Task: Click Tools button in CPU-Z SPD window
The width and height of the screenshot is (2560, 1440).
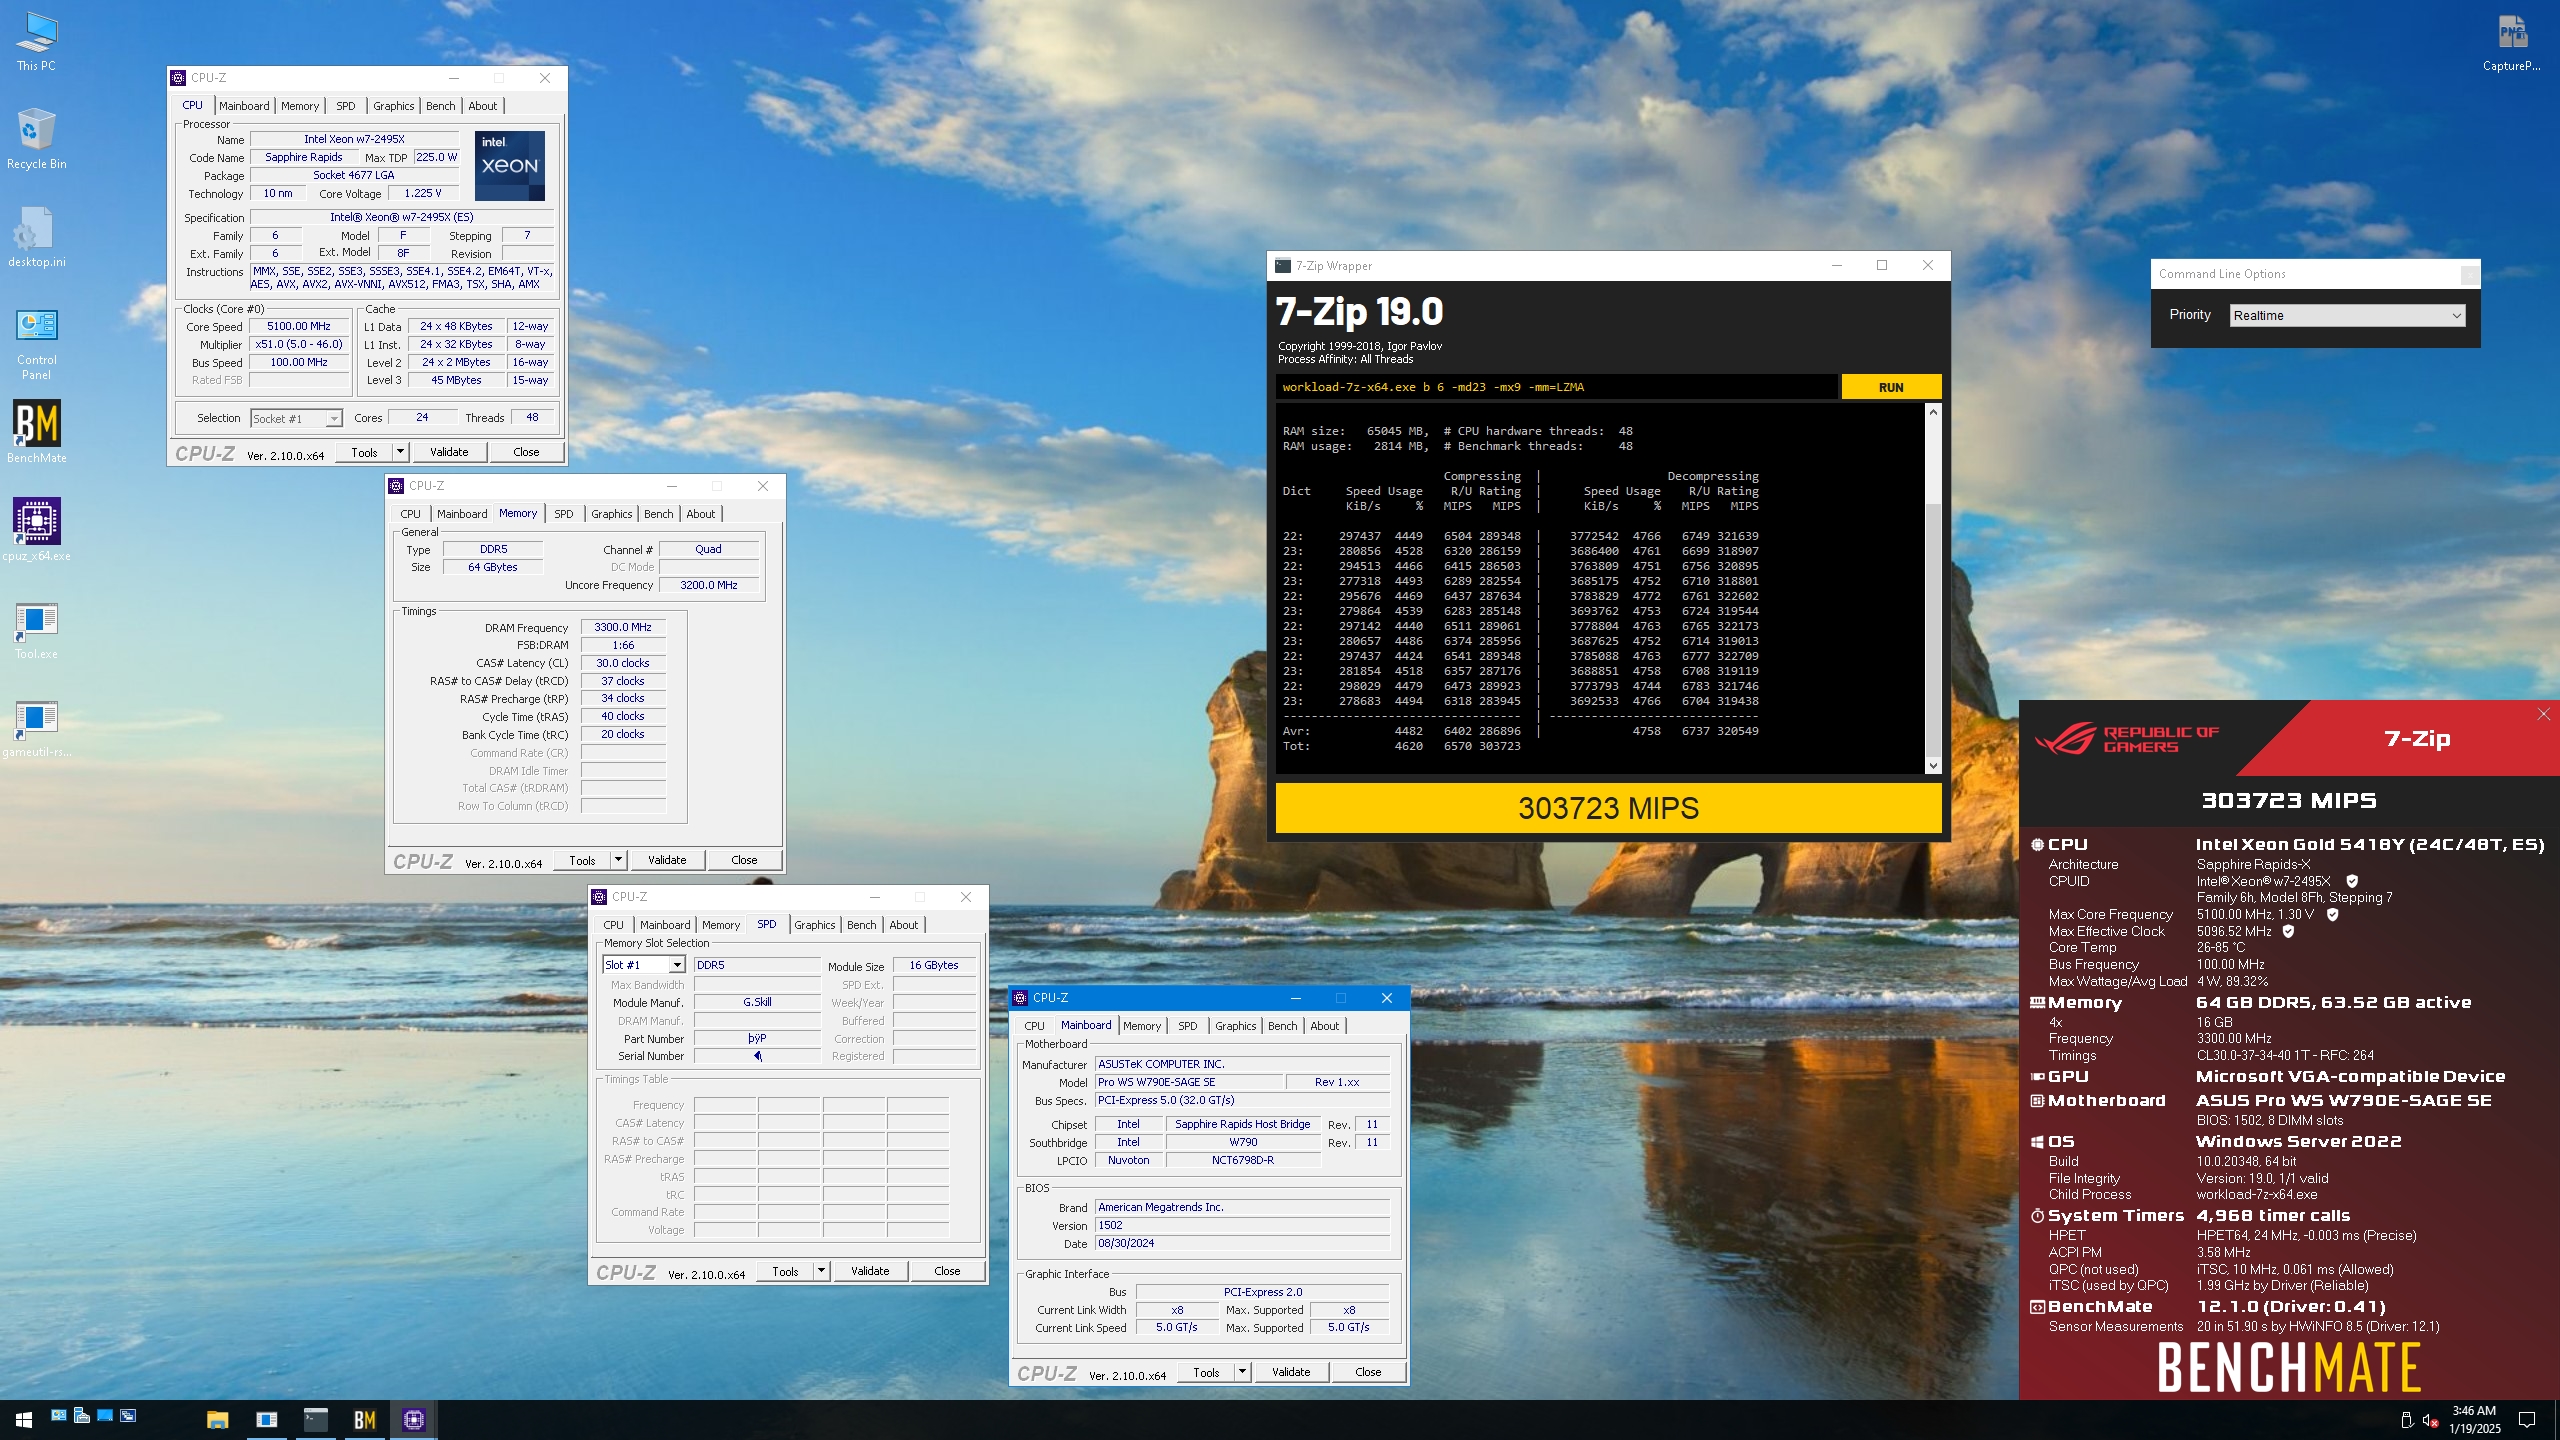Action: click(x=785, y=1271)
